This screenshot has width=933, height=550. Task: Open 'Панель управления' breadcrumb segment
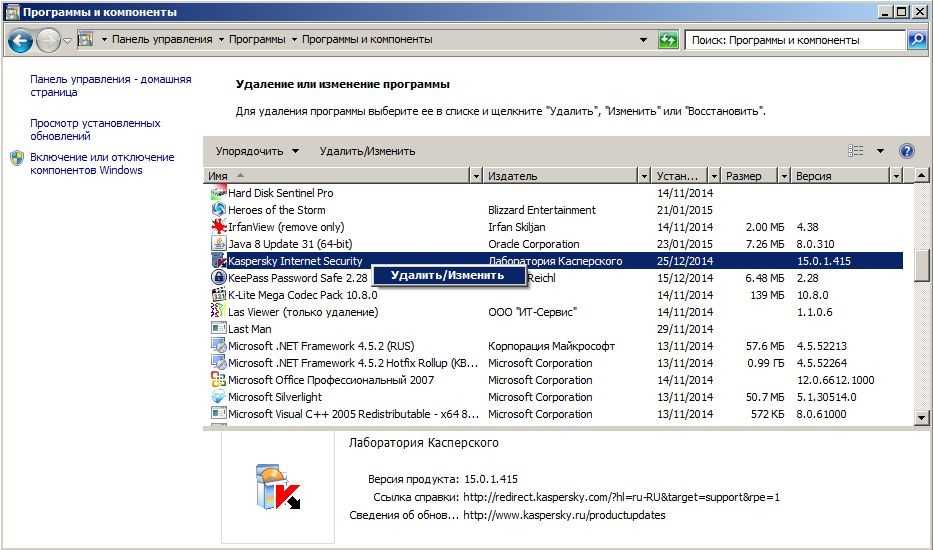[x=162, y=39]
